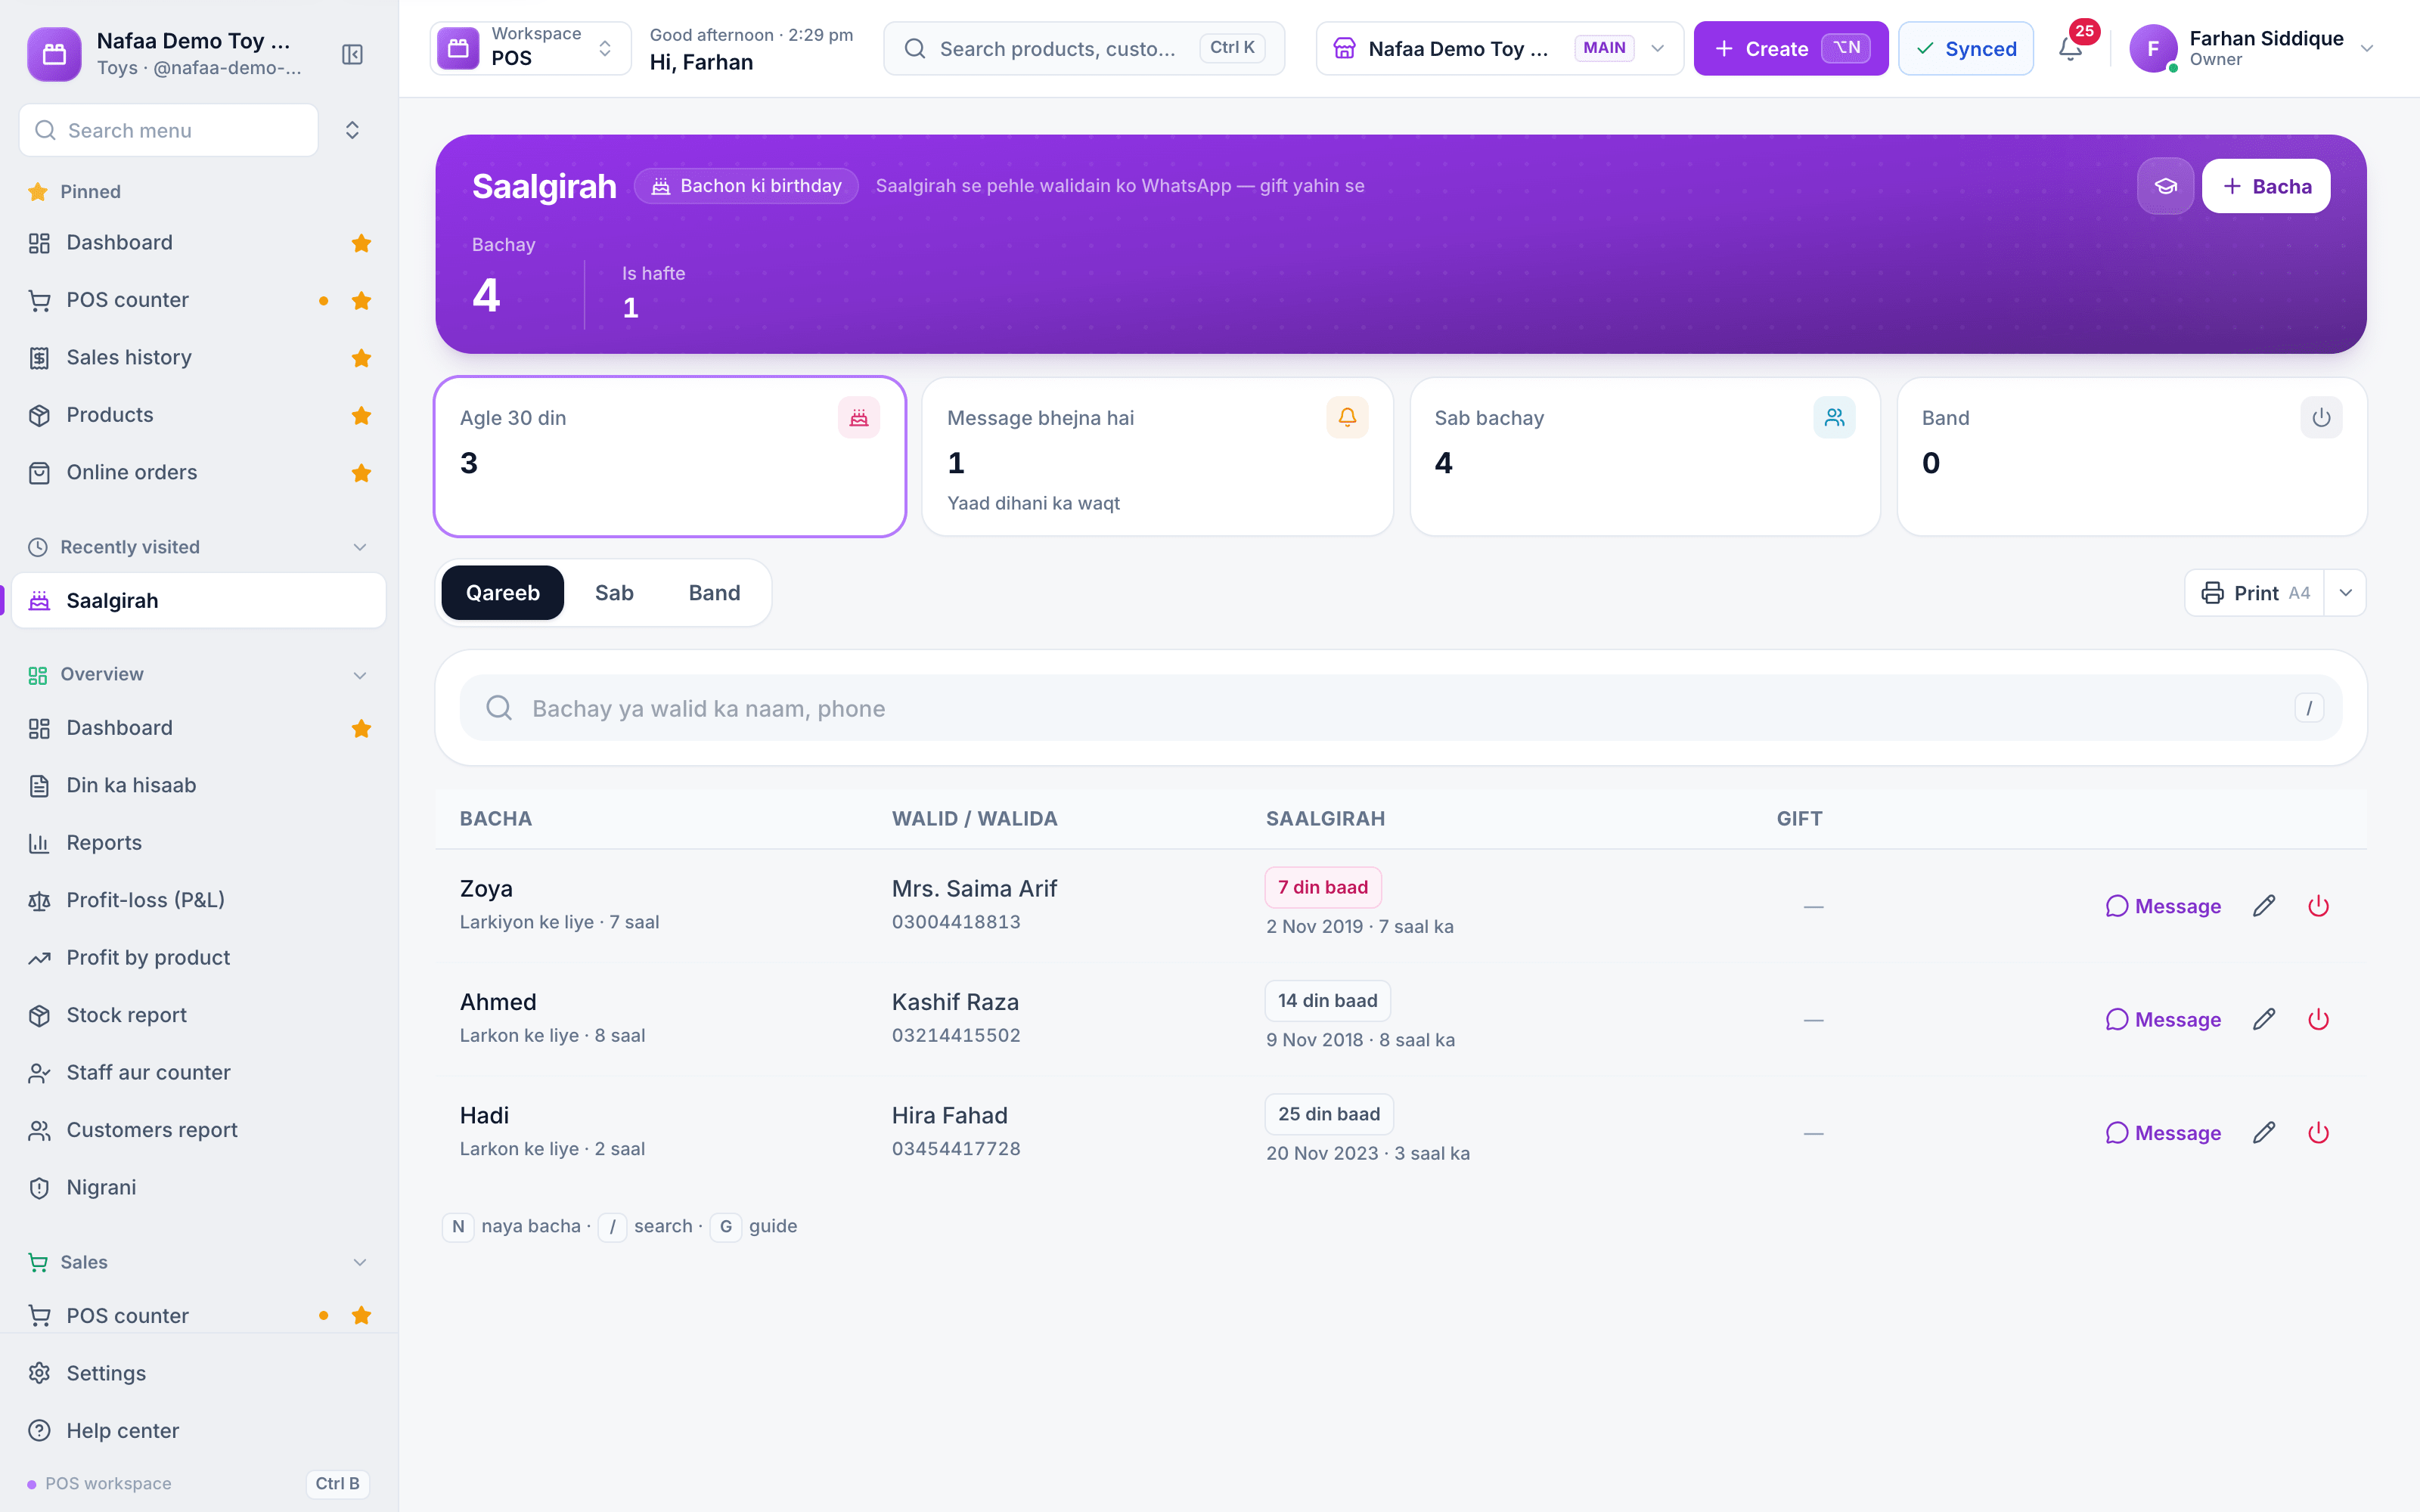Open Stock report from sidebar
This screenshot has width=2420, height=1512.
(x=199, y=1015)
